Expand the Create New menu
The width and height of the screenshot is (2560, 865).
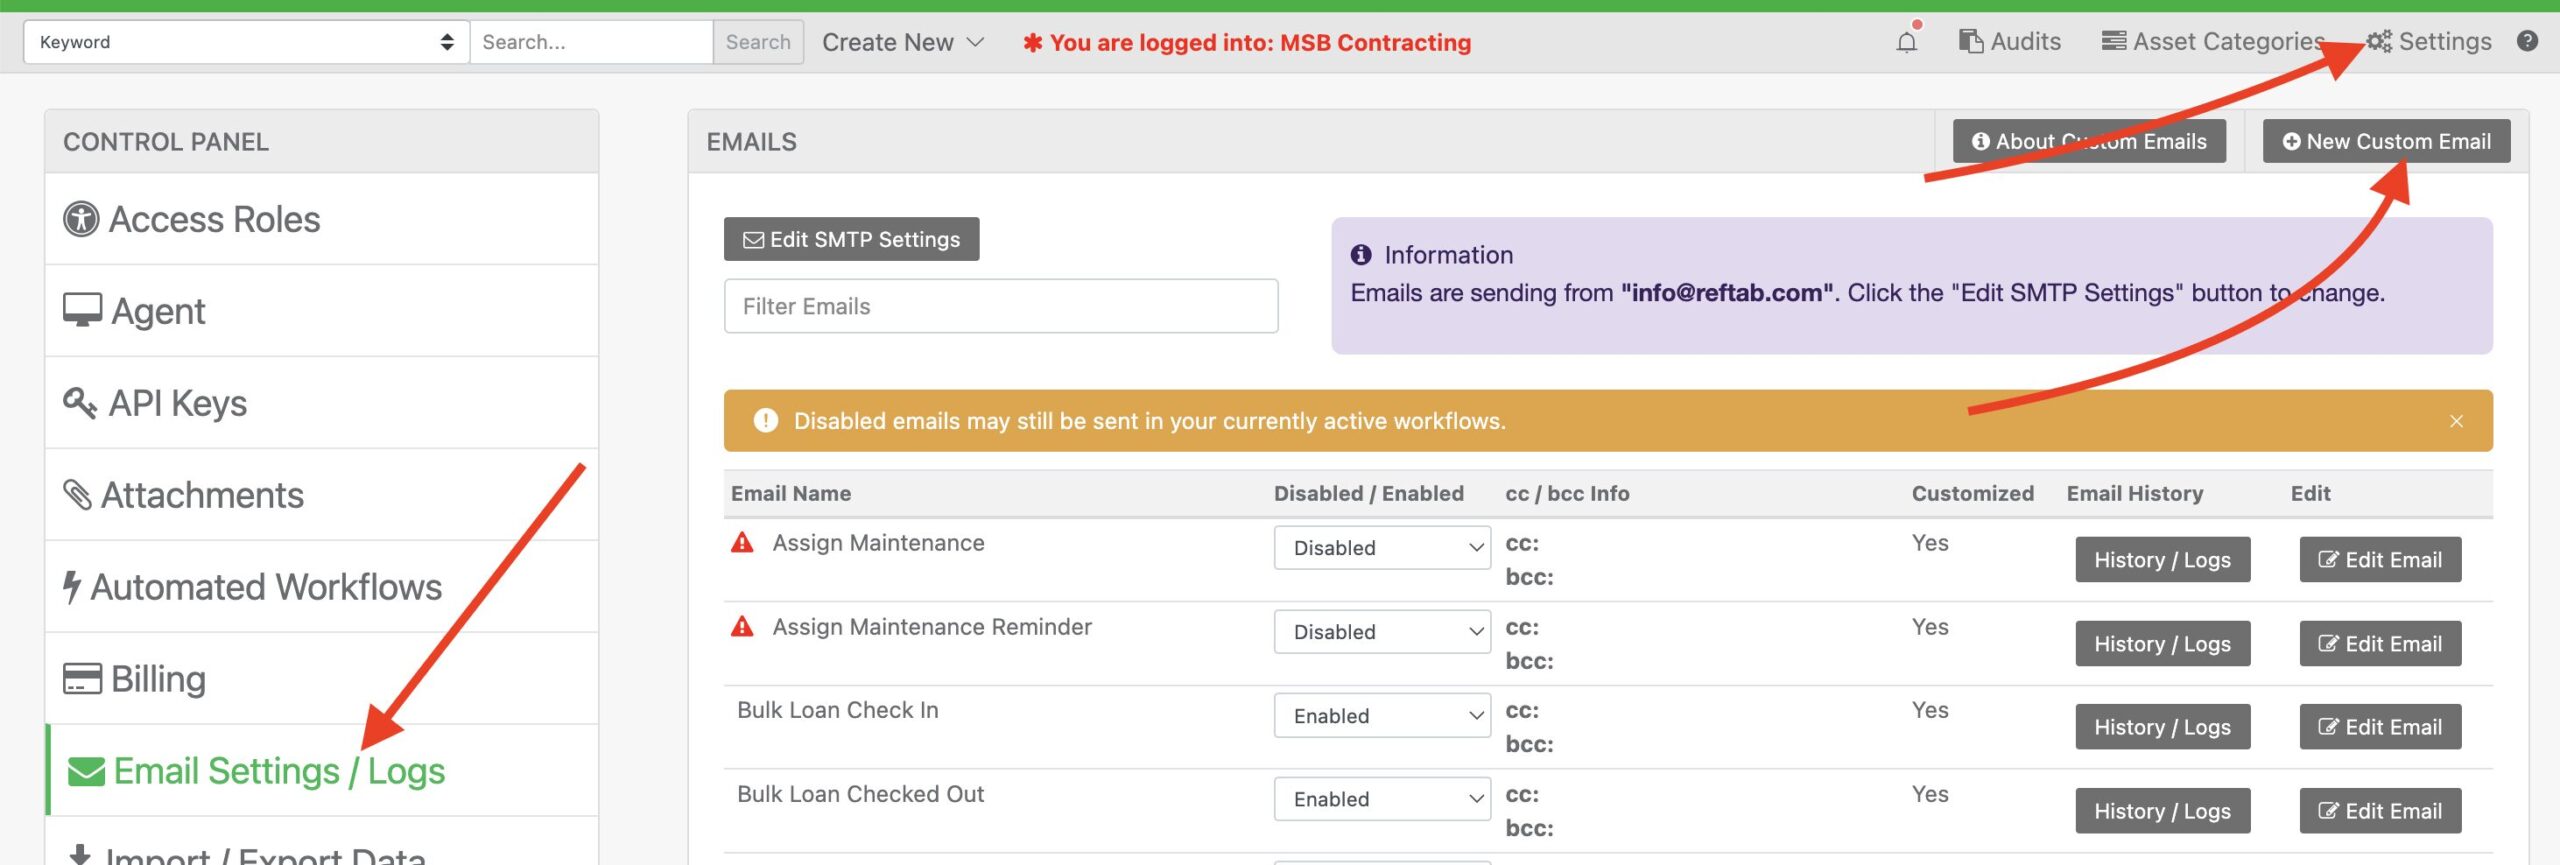click(x=903, y=42)
